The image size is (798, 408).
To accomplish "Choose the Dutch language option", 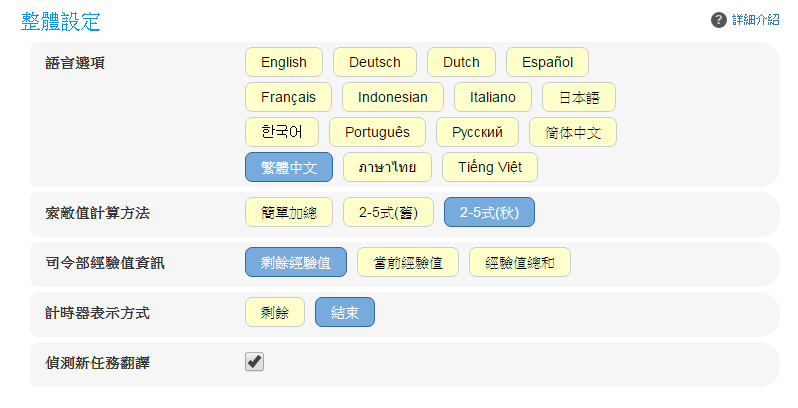I will [x=461, y=62].
